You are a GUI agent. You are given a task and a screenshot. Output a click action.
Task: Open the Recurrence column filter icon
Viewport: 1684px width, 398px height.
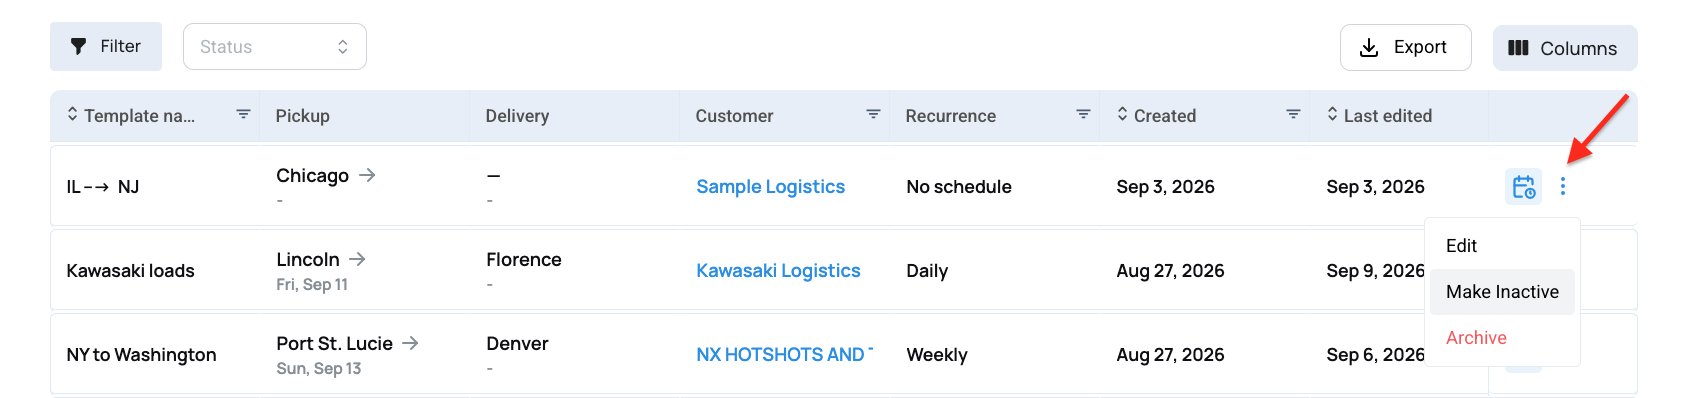(1083, 115)
